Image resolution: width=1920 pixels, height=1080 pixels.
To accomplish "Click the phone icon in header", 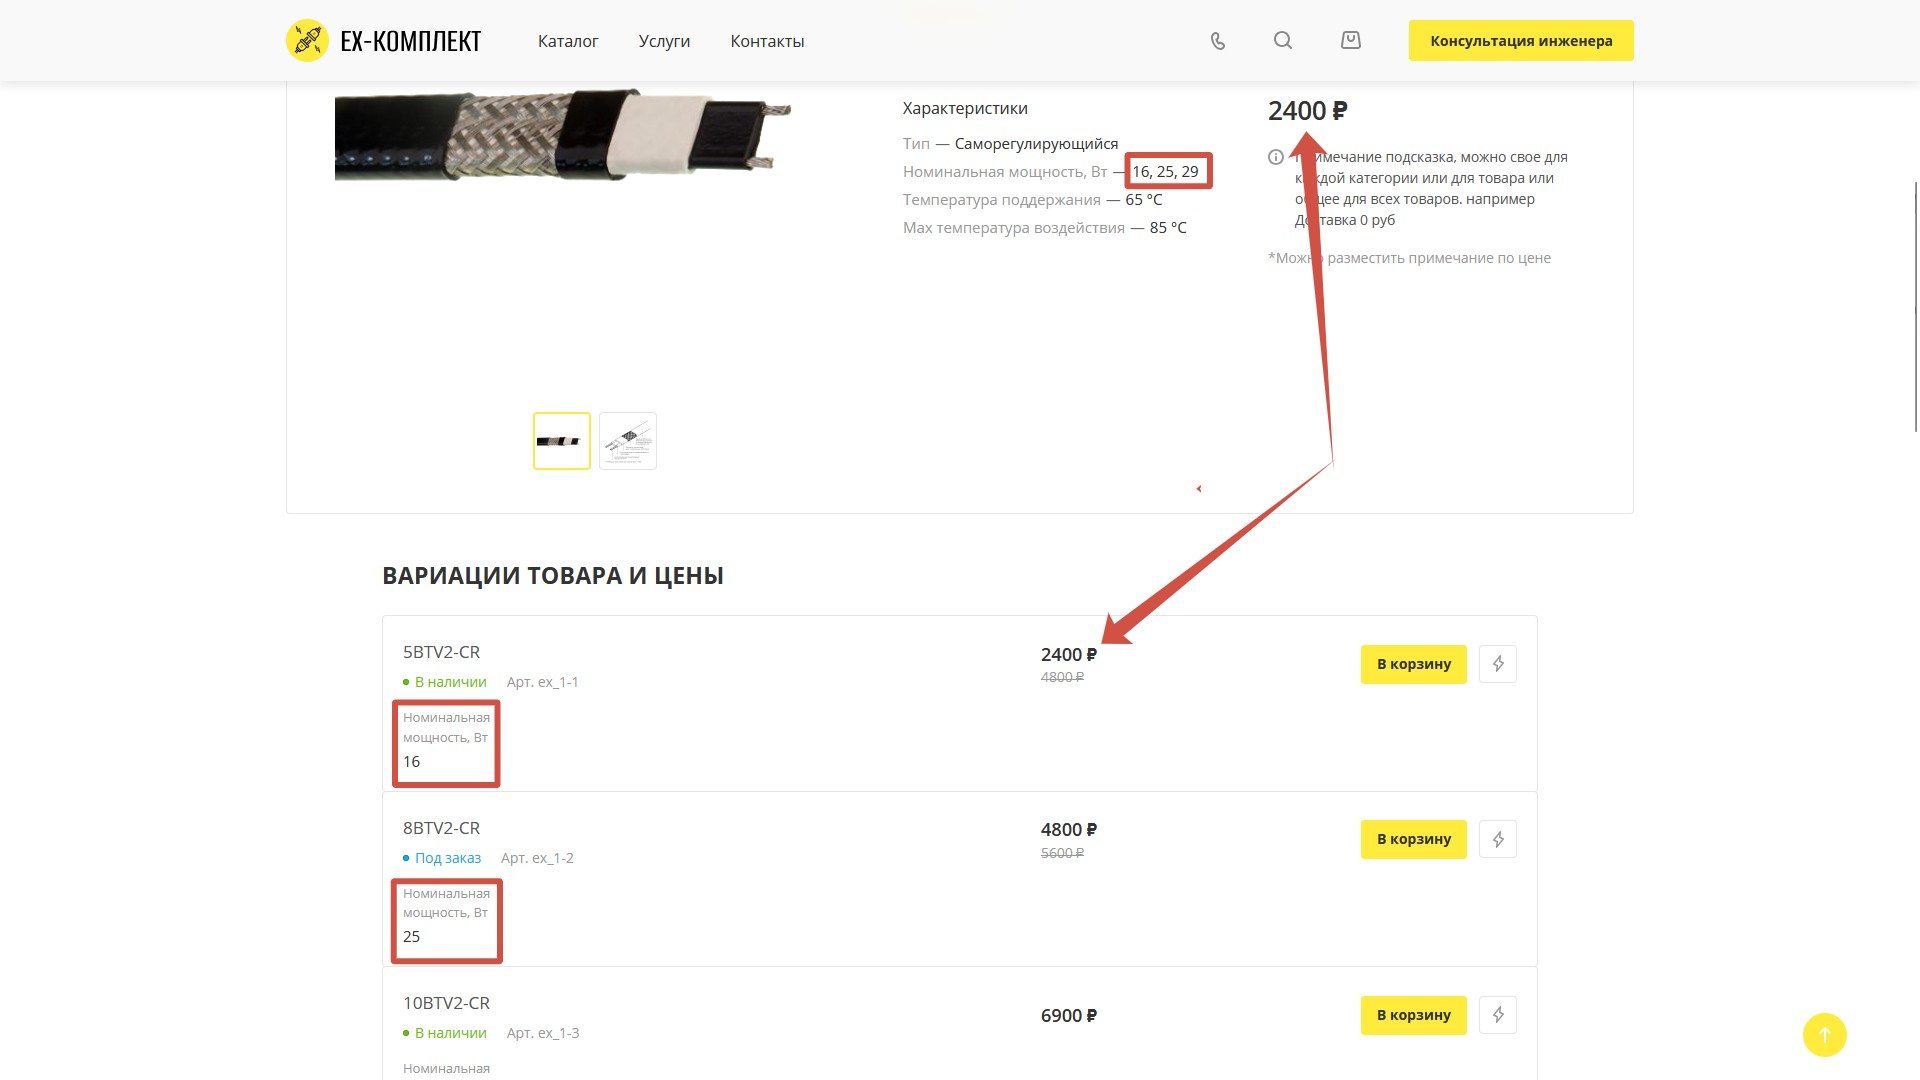I will (x=1217, y=41).
